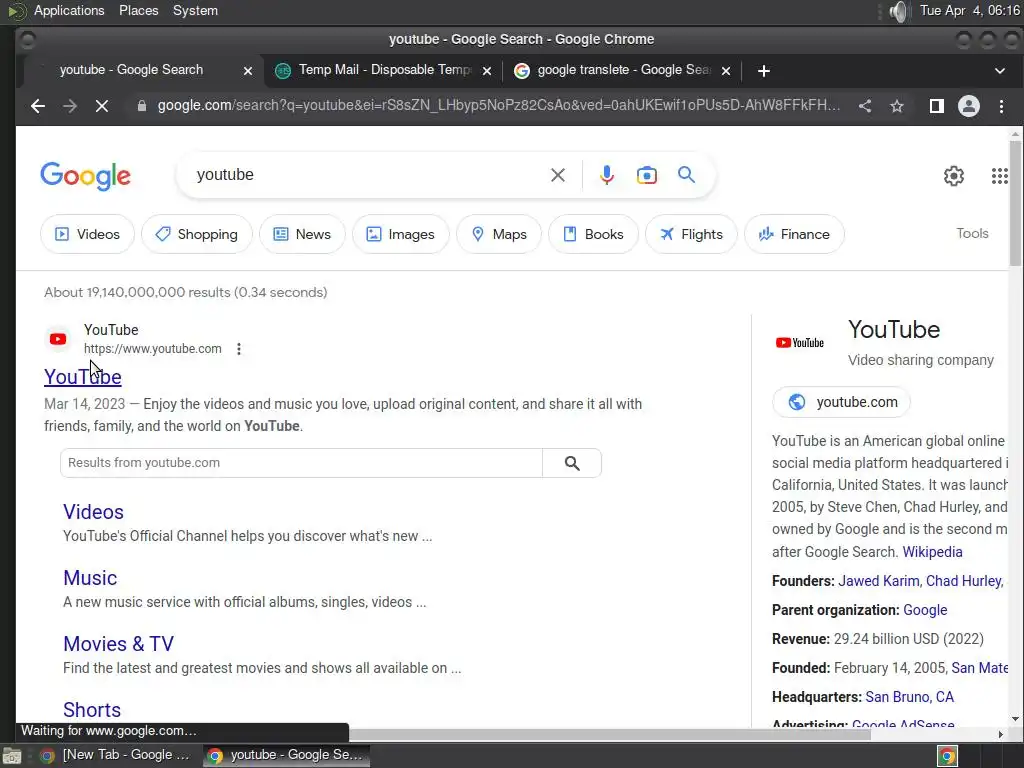Viewport: 1024px width, 768px height.
Task: Filter results by Images
Action: (400, 234)
